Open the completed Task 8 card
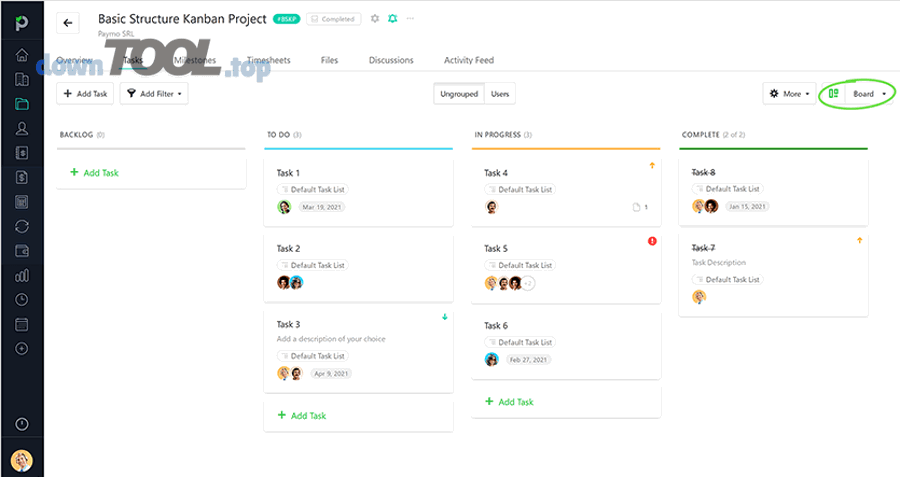The width and height of the screenshot is (900, 477). click(x=773, y=192)
